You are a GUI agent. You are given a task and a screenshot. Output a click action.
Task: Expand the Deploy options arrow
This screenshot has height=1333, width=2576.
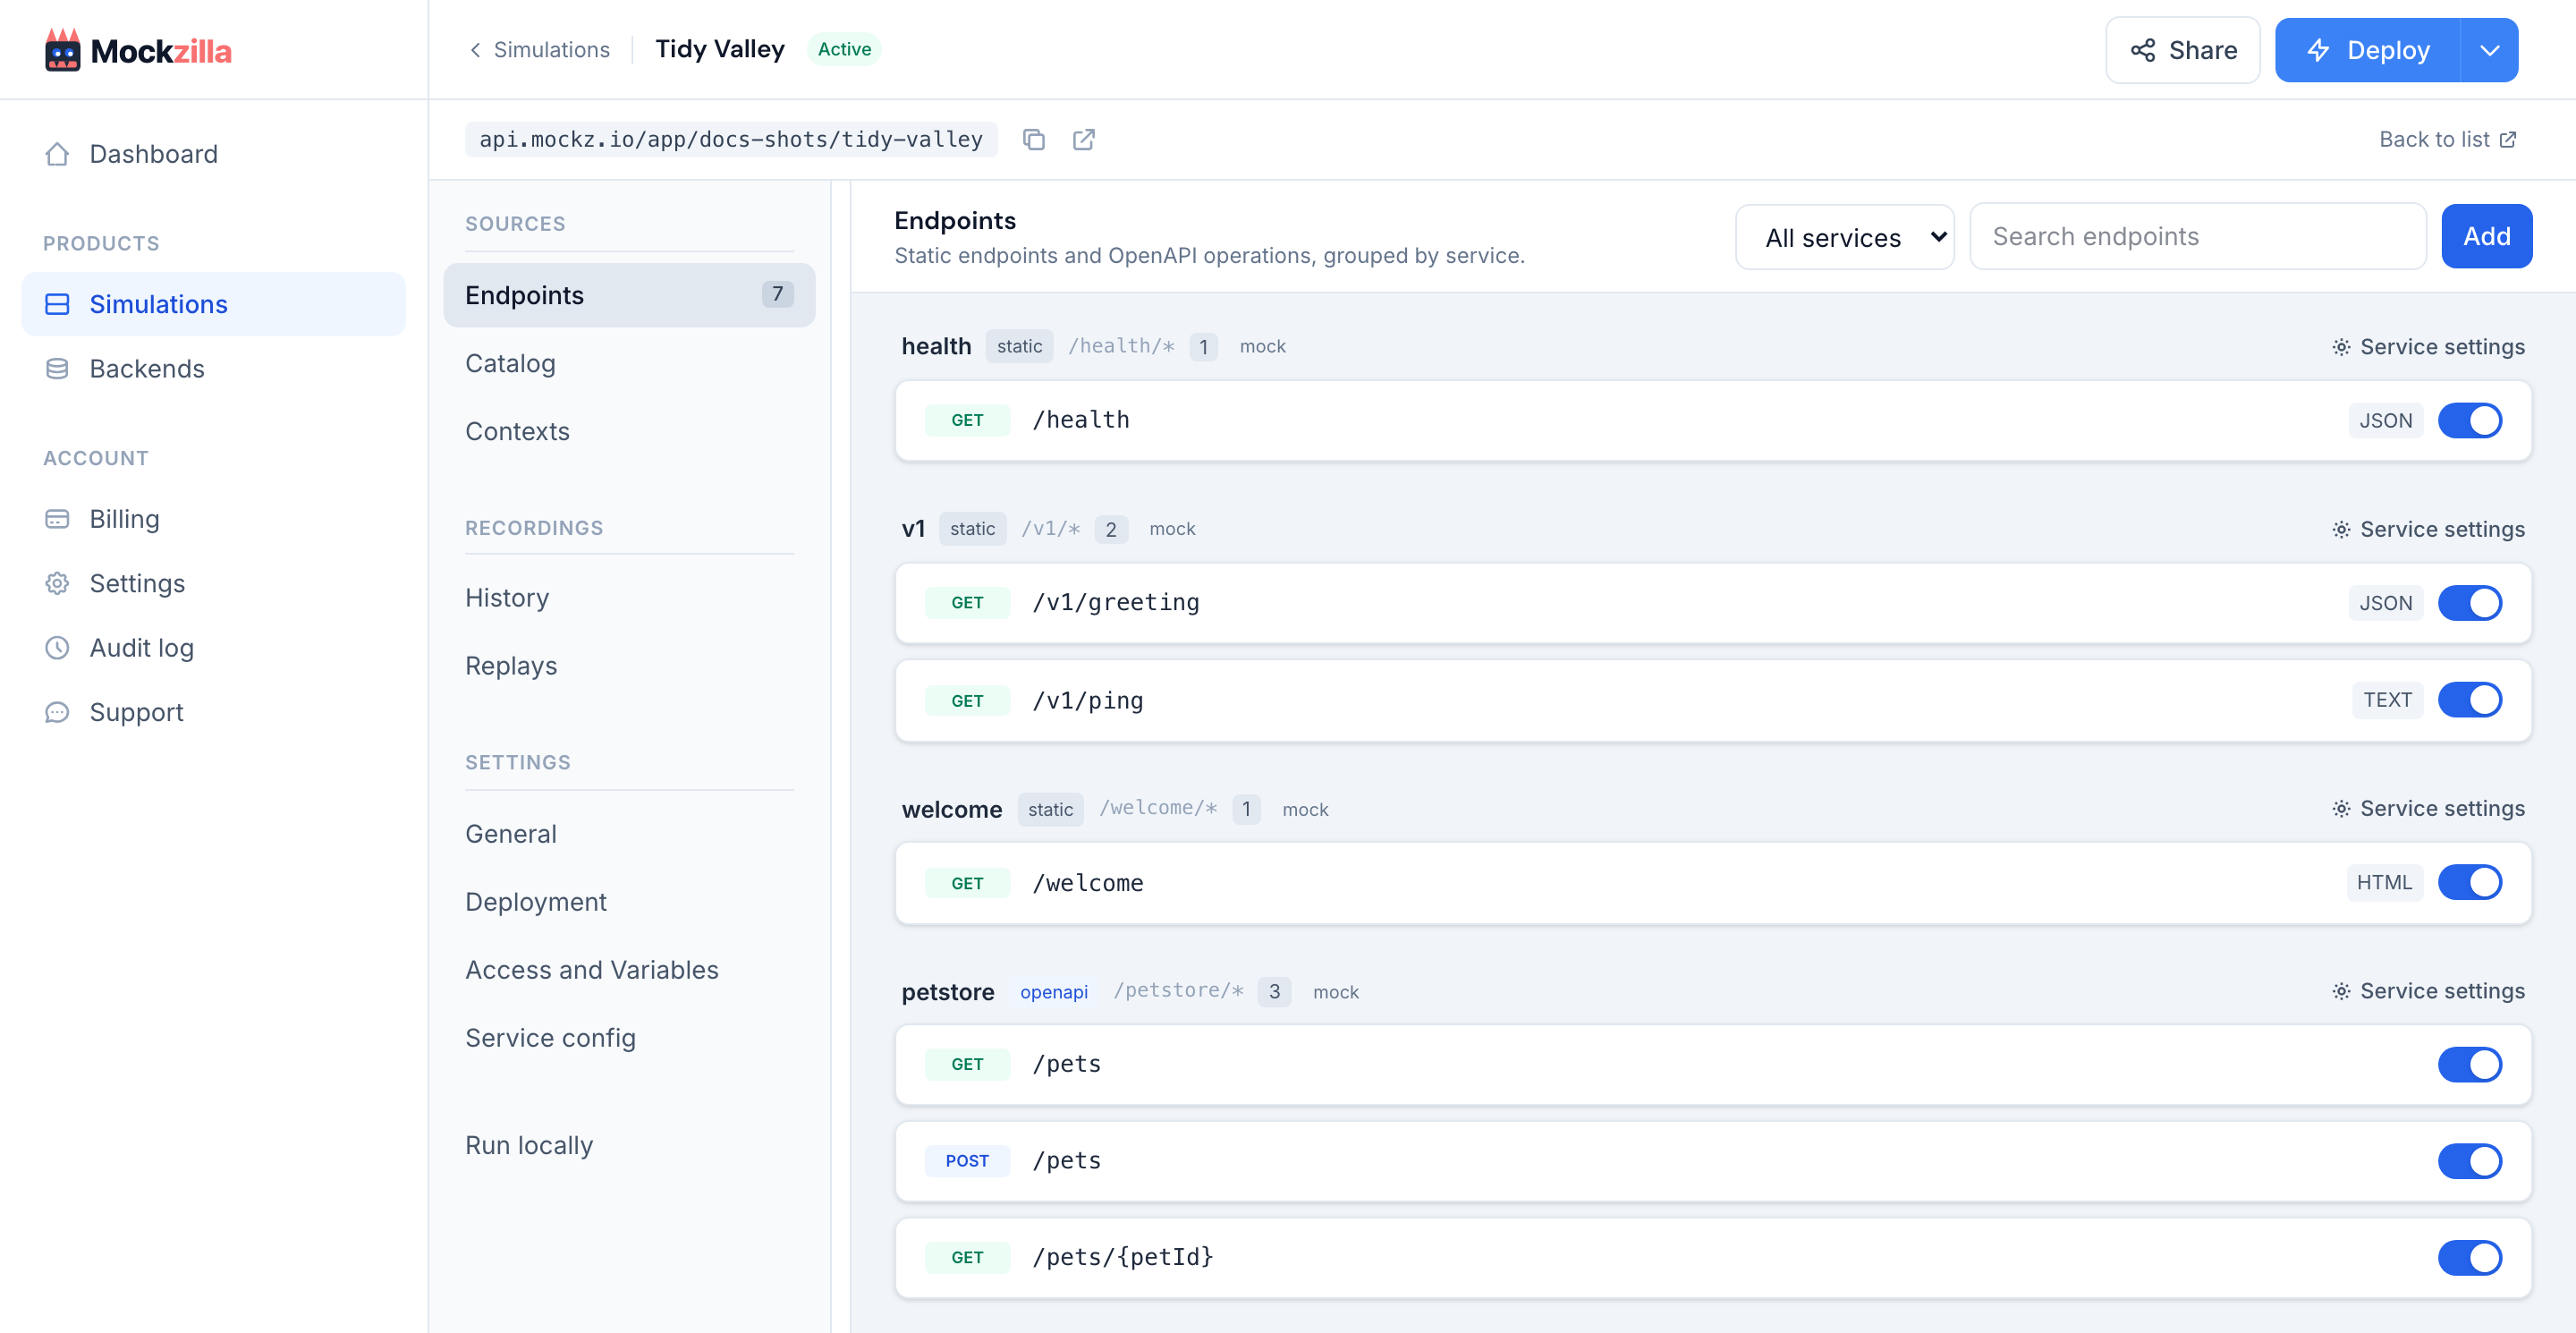click(x=2490, y=50)
